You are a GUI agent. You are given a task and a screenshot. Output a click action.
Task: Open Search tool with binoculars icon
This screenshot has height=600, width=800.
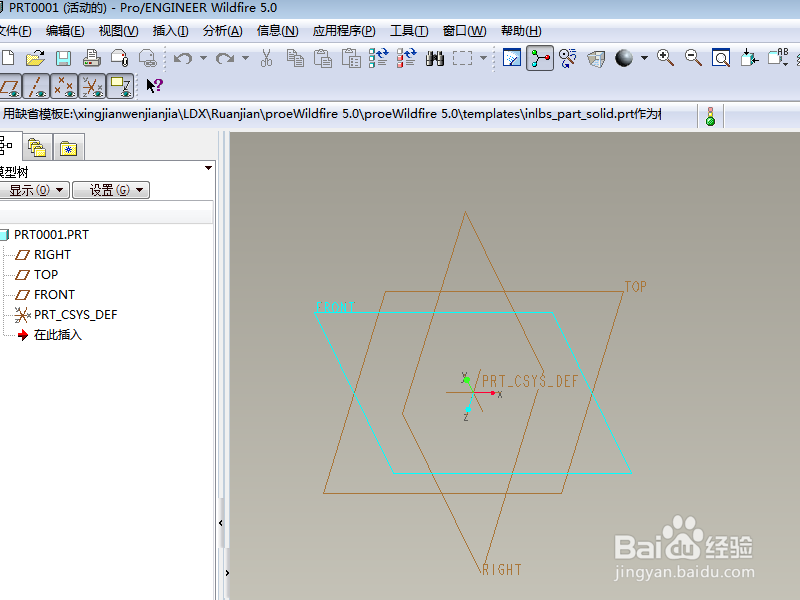click(435, 58)
